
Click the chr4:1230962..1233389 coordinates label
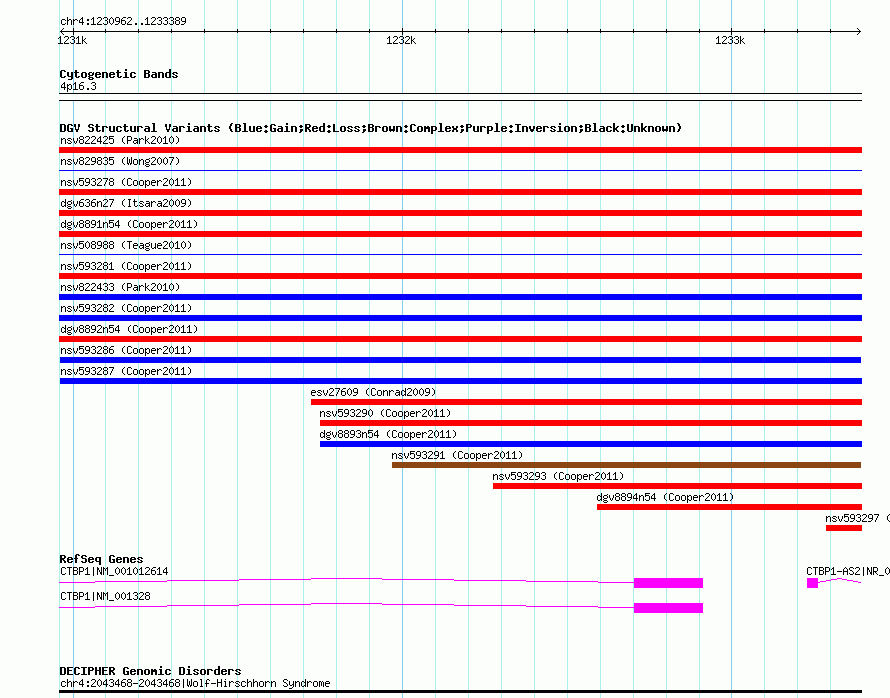pyautogui.click(x=123, y=21)
